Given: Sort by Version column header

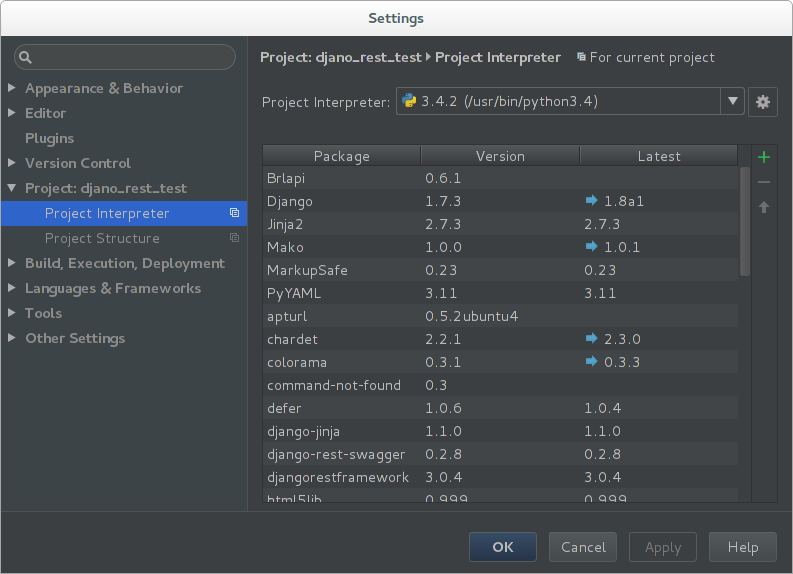Looking at the screenshot, I should click(500, 156).
